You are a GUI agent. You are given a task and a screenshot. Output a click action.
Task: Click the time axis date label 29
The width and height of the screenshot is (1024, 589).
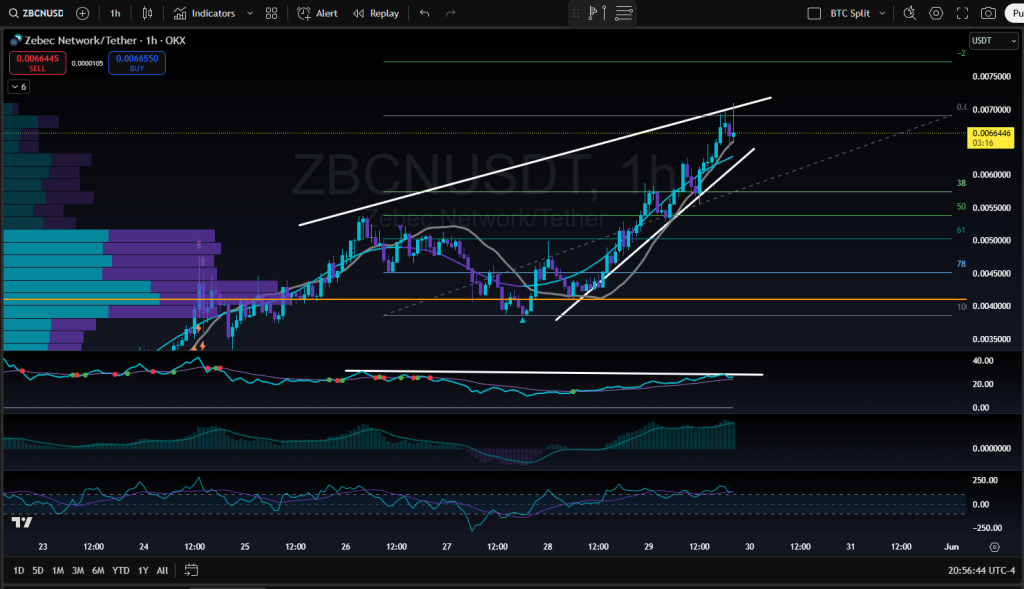pyautogui.click(x=648, y=547)
